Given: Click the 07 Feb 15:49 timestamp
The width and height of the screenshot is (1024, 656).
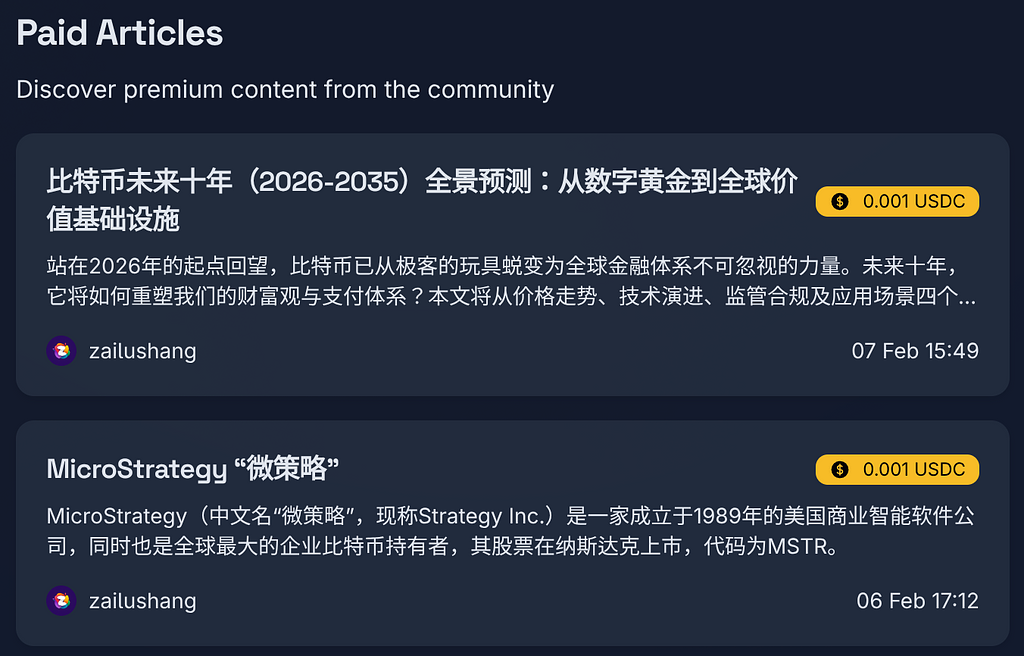Looking at the screenshot, I should click(915, 351).
